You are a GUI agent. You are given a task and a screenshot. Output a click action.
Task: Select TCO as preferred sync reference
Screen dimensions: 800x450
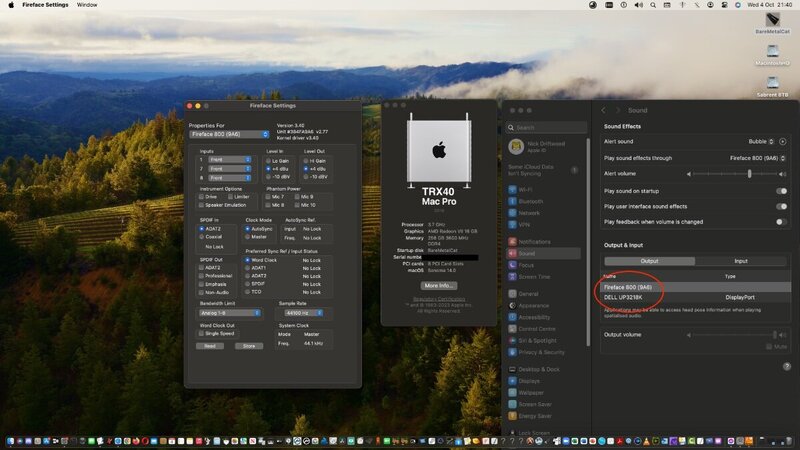click(x=247, y=292)
